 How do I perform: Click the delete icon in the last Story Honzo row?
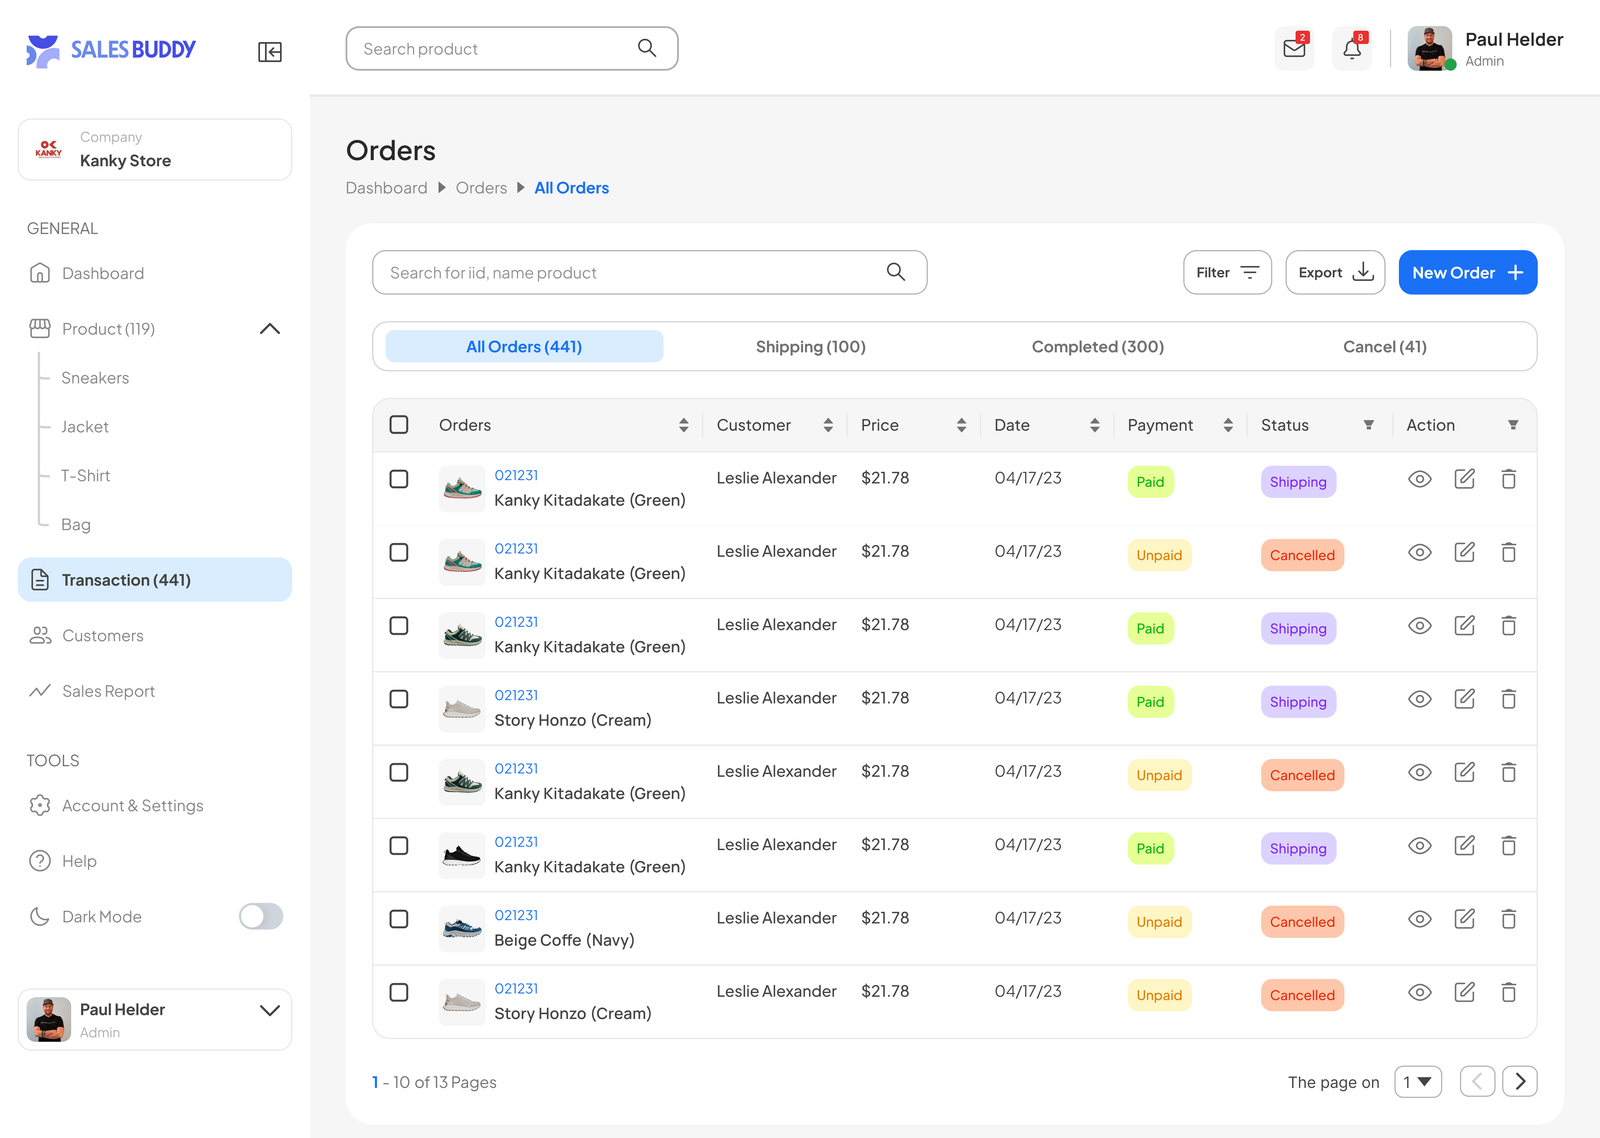click(1508, 992)
